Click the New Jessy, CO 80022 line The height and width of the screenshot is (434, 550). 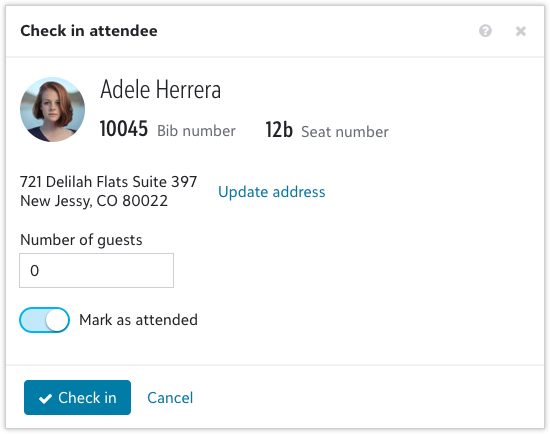coord(94,201)
